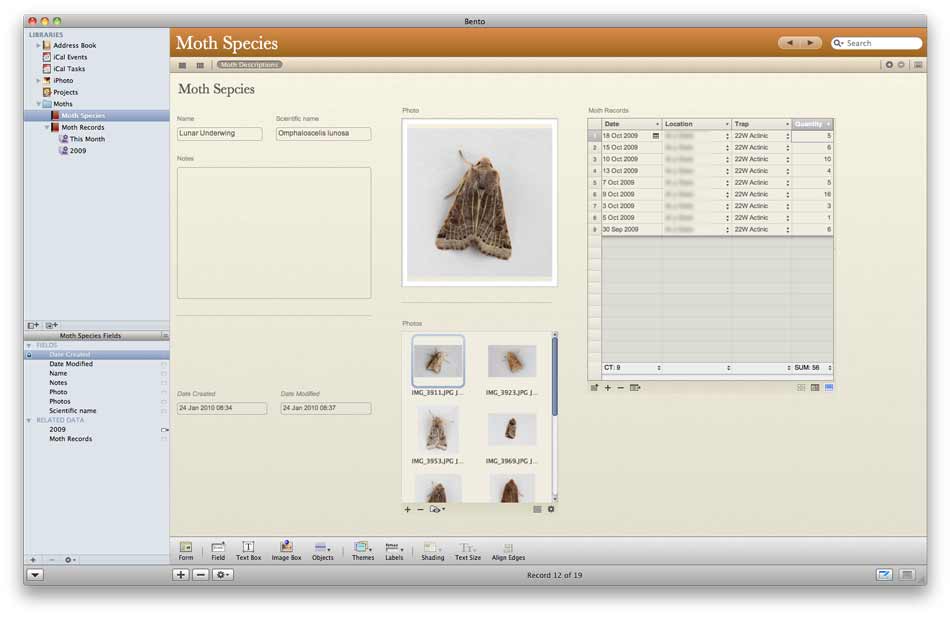Remove related record below Moth Records table
Image resolution: width=950 pixels, height=617 pixels.
pyautogui.click(x=620, y=388)
